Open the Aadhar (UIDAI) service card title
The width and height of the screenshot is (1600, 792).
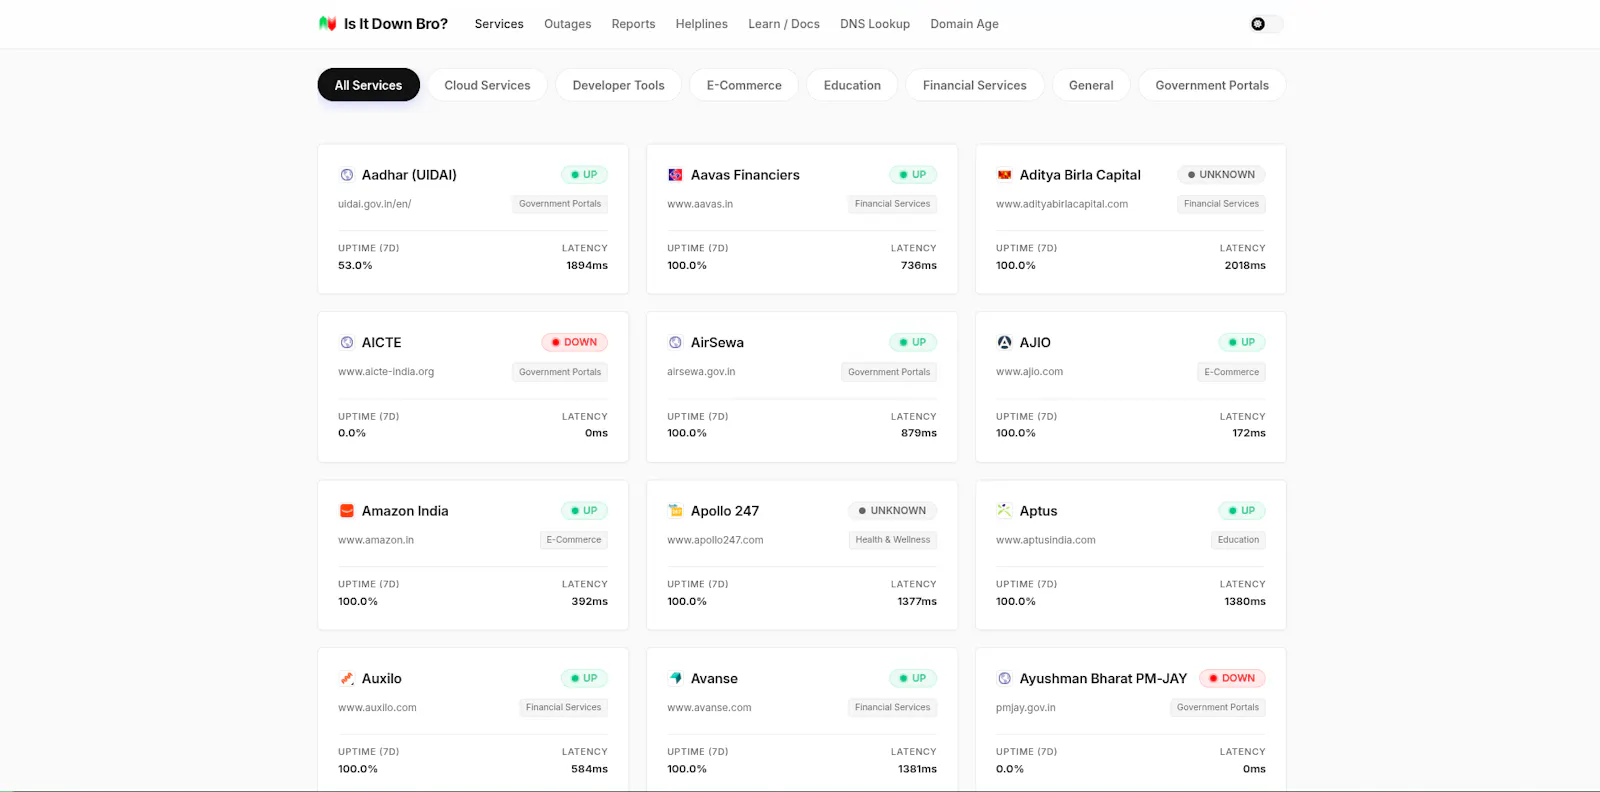pyautogui.click(x=409, y=175)
